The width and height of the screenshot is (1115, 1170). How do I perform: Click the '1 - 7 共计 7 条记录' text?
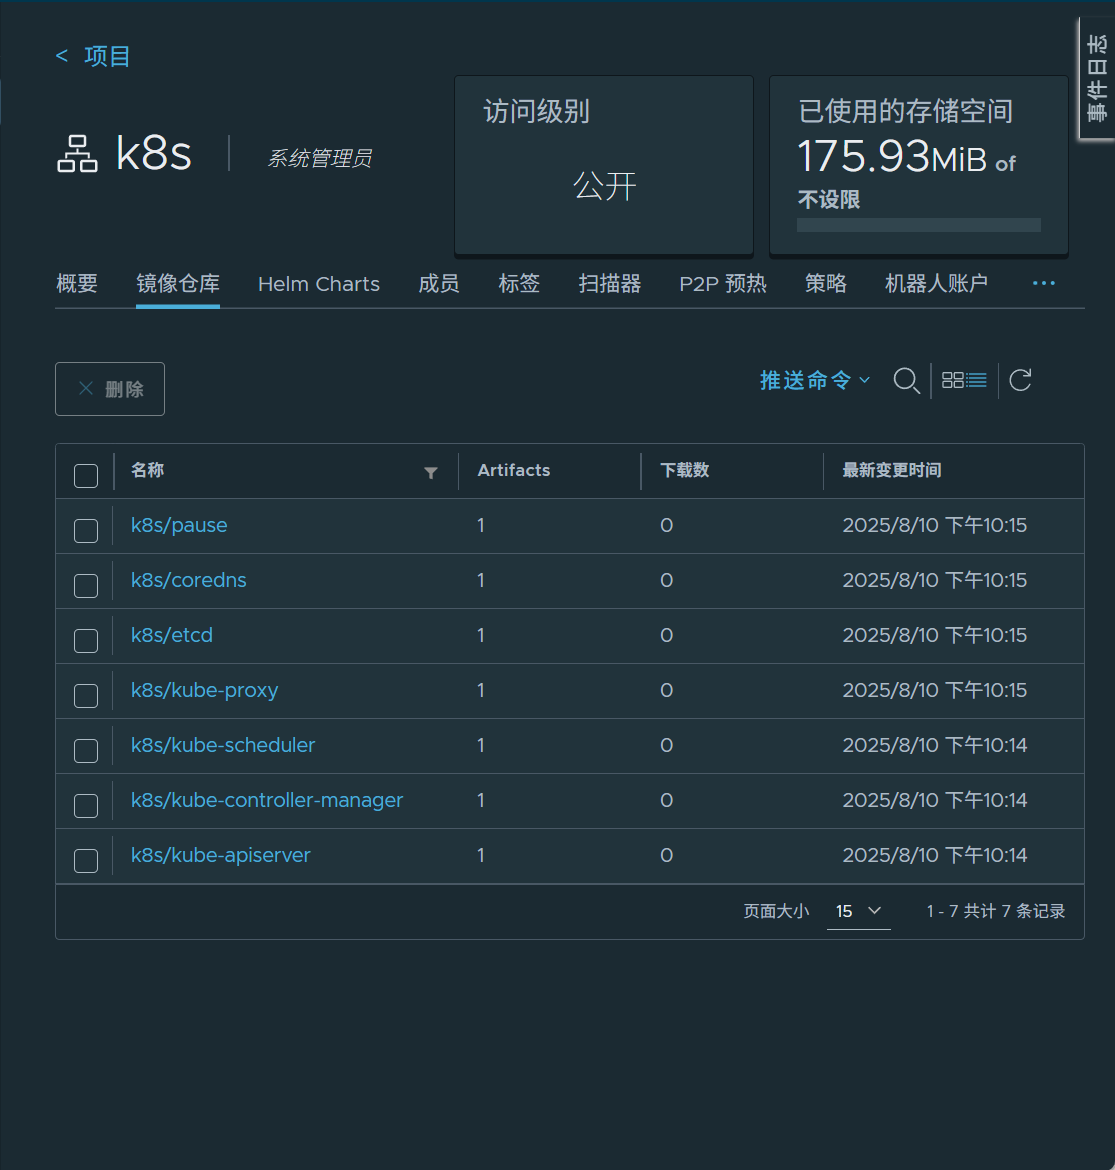tap(996, 911)
